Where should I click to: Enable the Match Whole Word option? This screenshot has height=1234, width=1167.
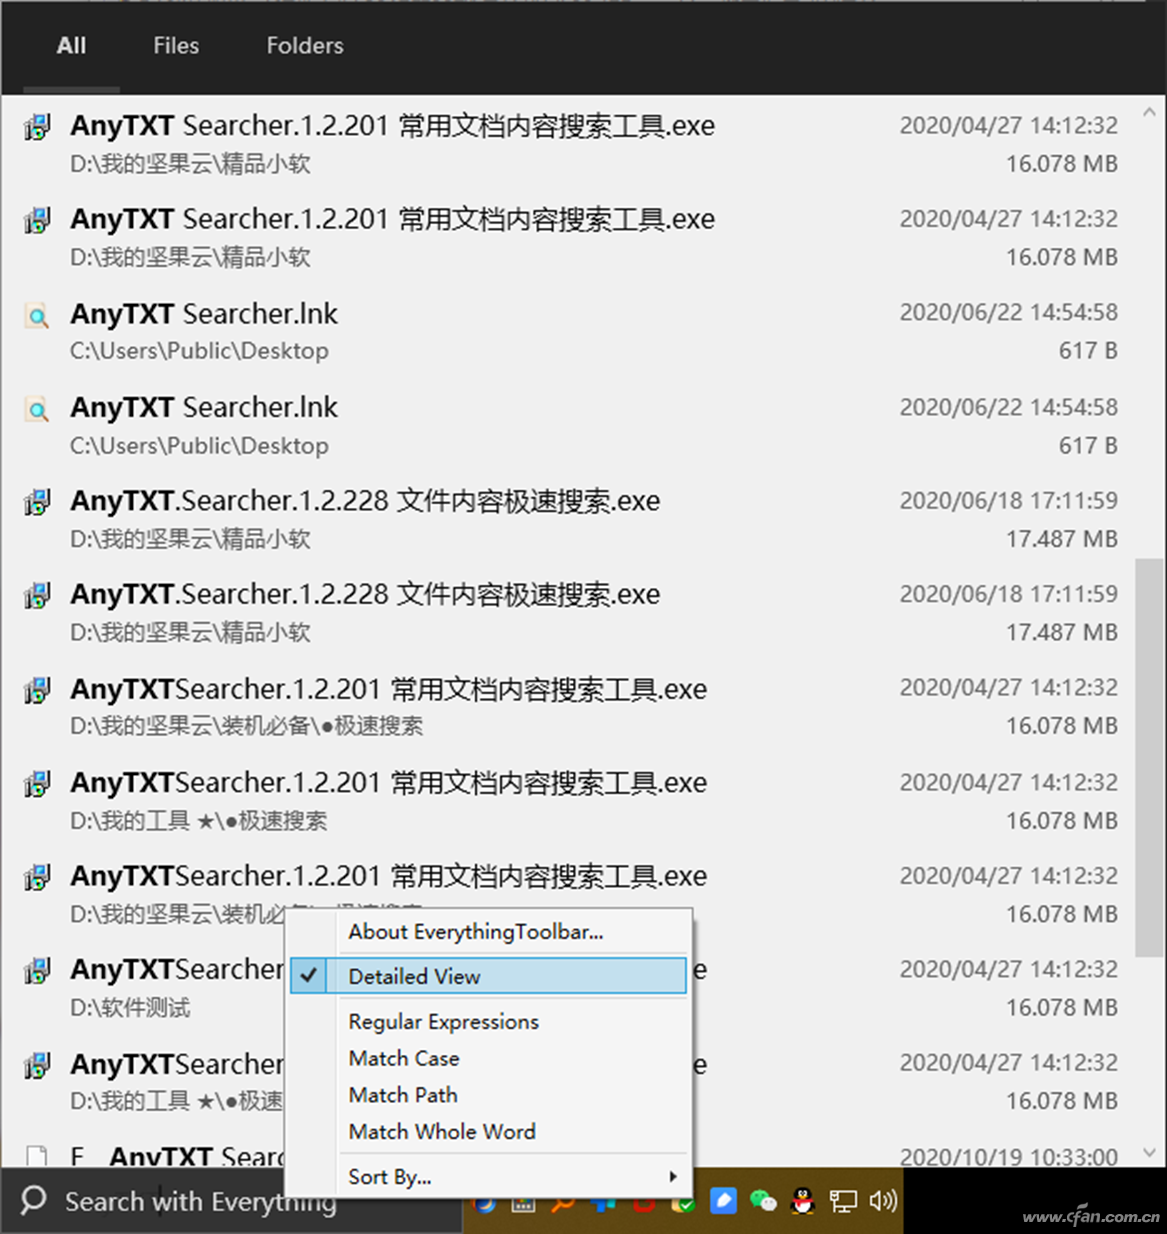click(442, 1132)
